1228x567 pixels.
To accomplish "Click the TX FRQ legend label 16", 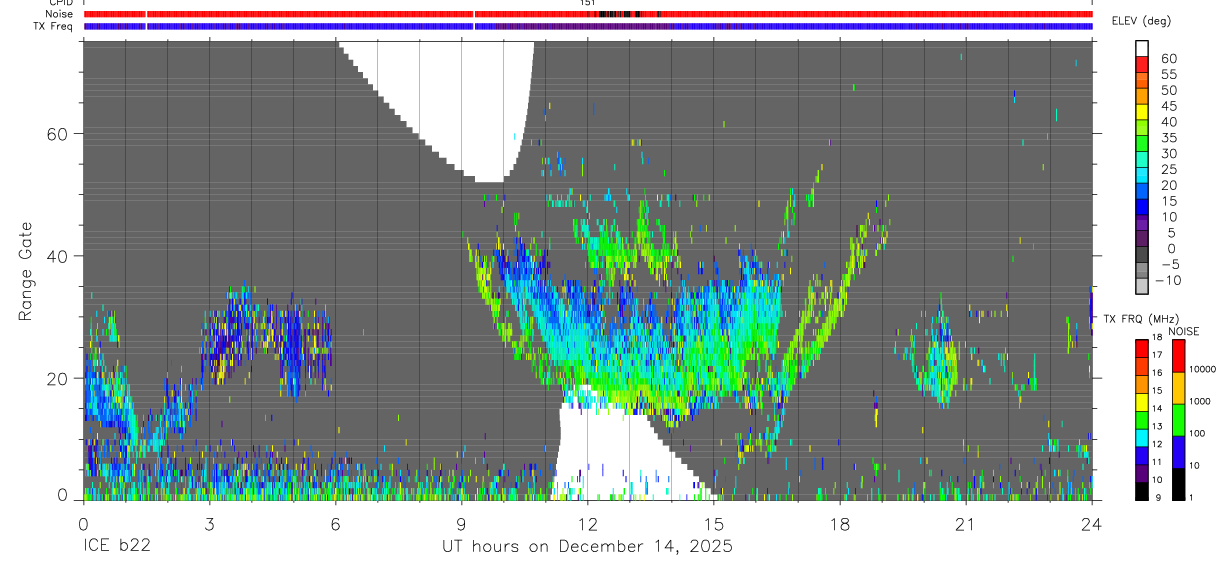I will [1157, 373].
